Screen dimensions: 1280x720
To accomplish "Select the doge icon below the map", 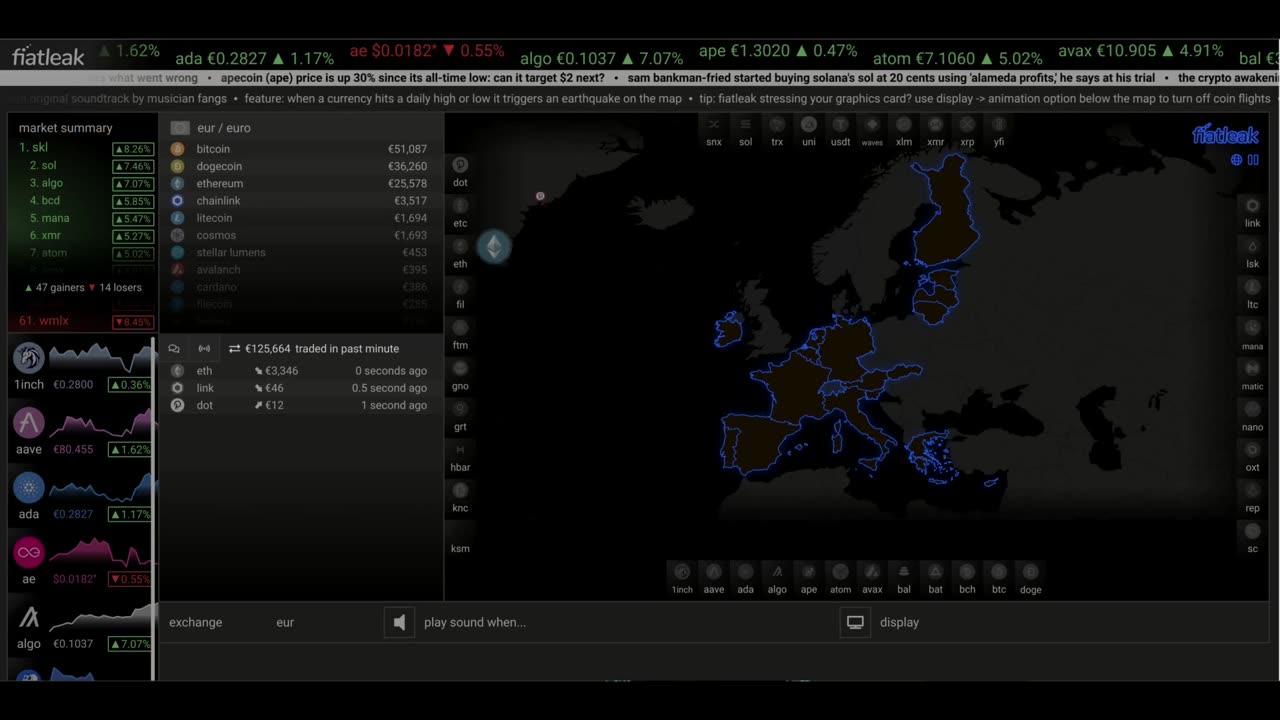I will (1030, 572).
